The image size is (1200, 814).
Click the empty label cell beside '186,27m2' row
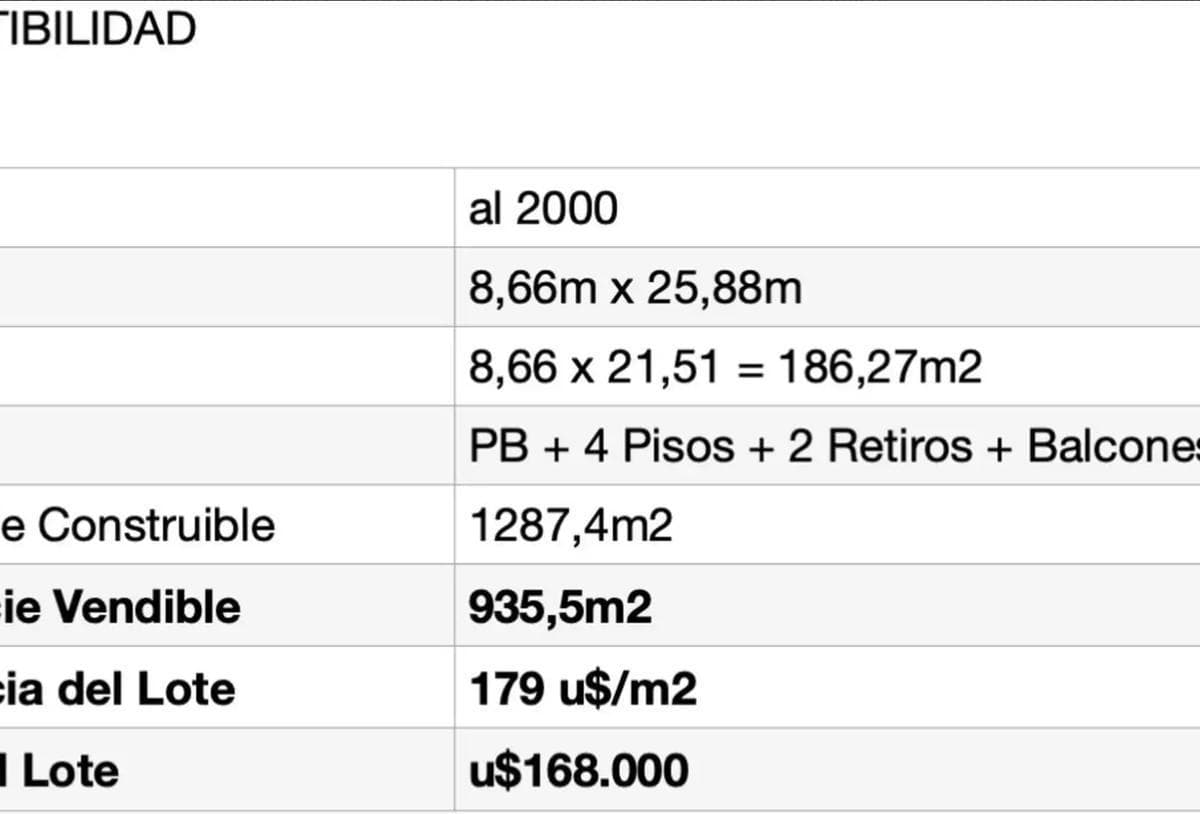tap(225, 368)
